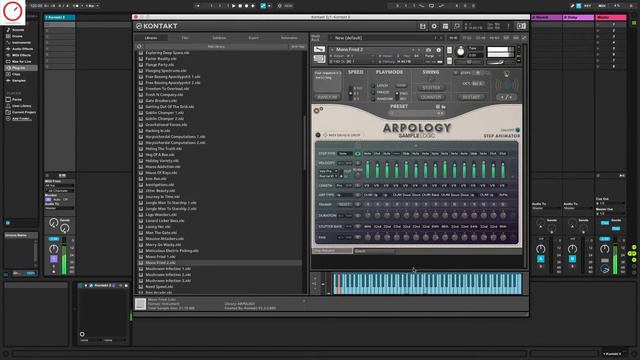The height and width of the screenshot is (360, 640).
Task: Select Mono Fried 2.nki in library list
Action: [220, 263]
